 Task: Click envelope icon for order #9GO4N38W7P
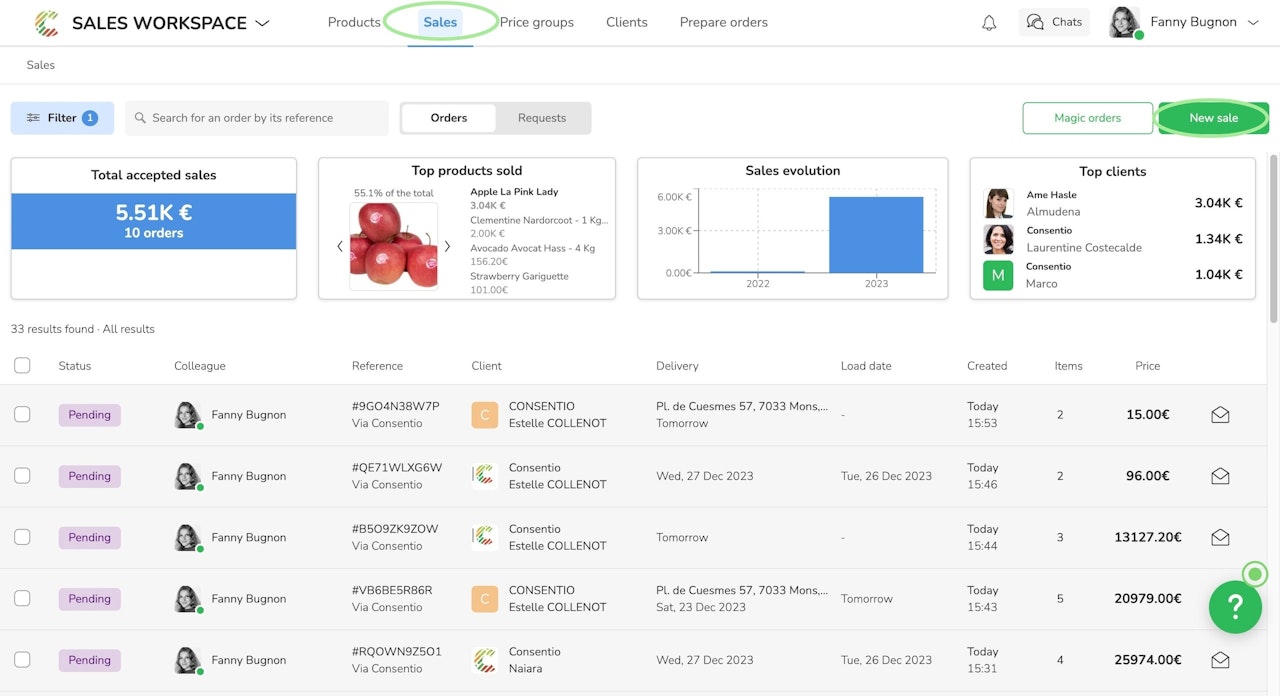[1220, 415]
